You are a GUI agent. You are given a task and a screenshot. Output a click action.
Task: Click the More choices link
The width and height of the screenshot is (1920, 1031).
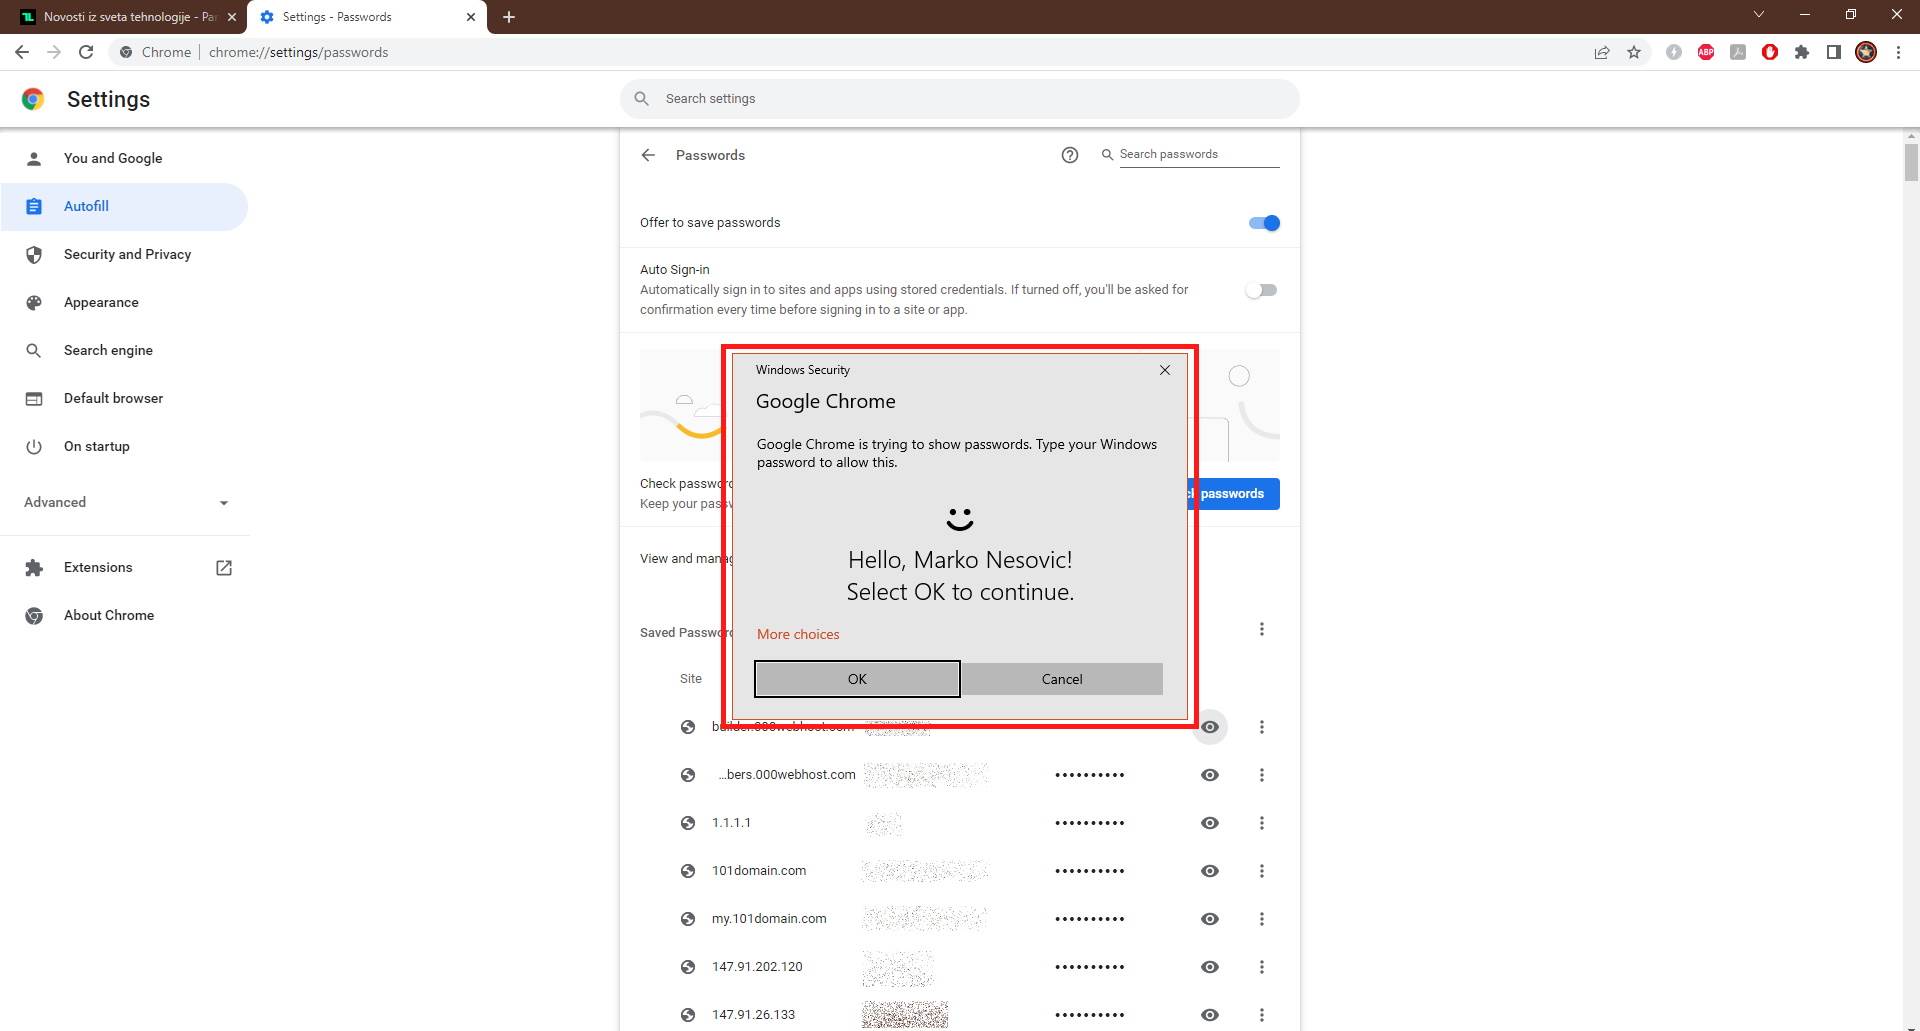(798, 634)
